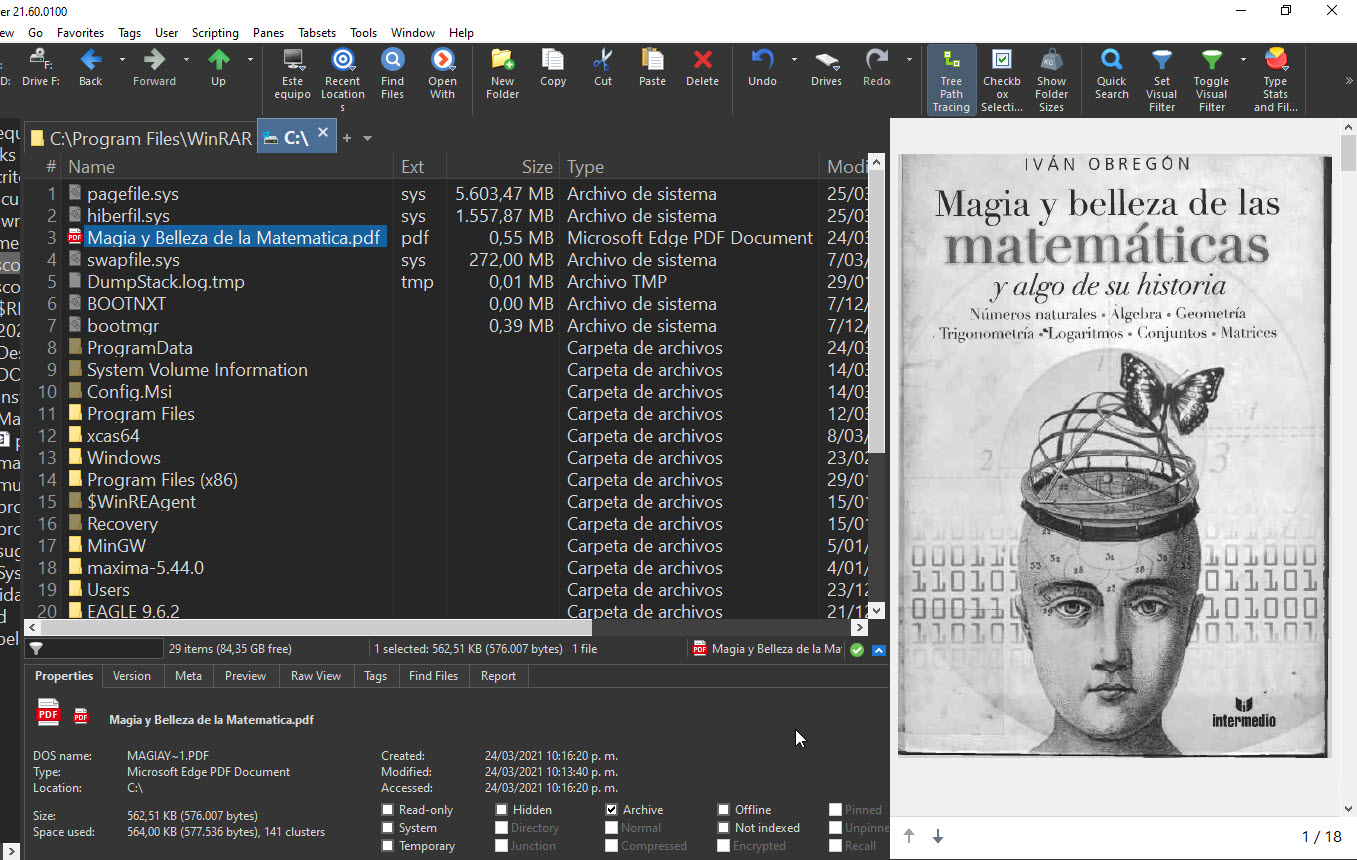This screenshot has height=860, width=1357.
Task: Show Folder Sizes toolbar icon
Action: pos(1051,60)
